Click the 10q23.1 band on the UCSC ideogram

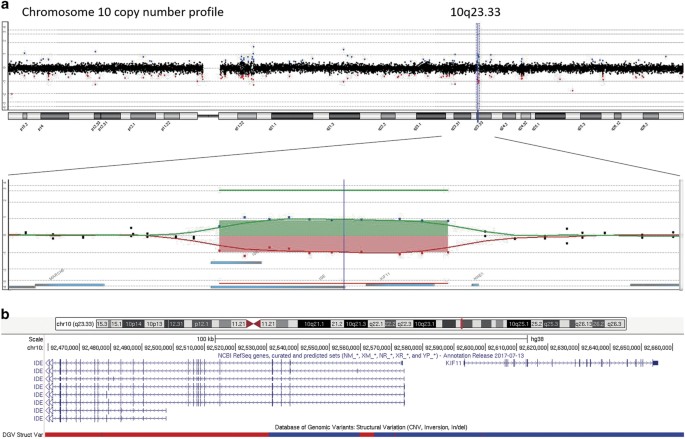[x=425, y=324]
